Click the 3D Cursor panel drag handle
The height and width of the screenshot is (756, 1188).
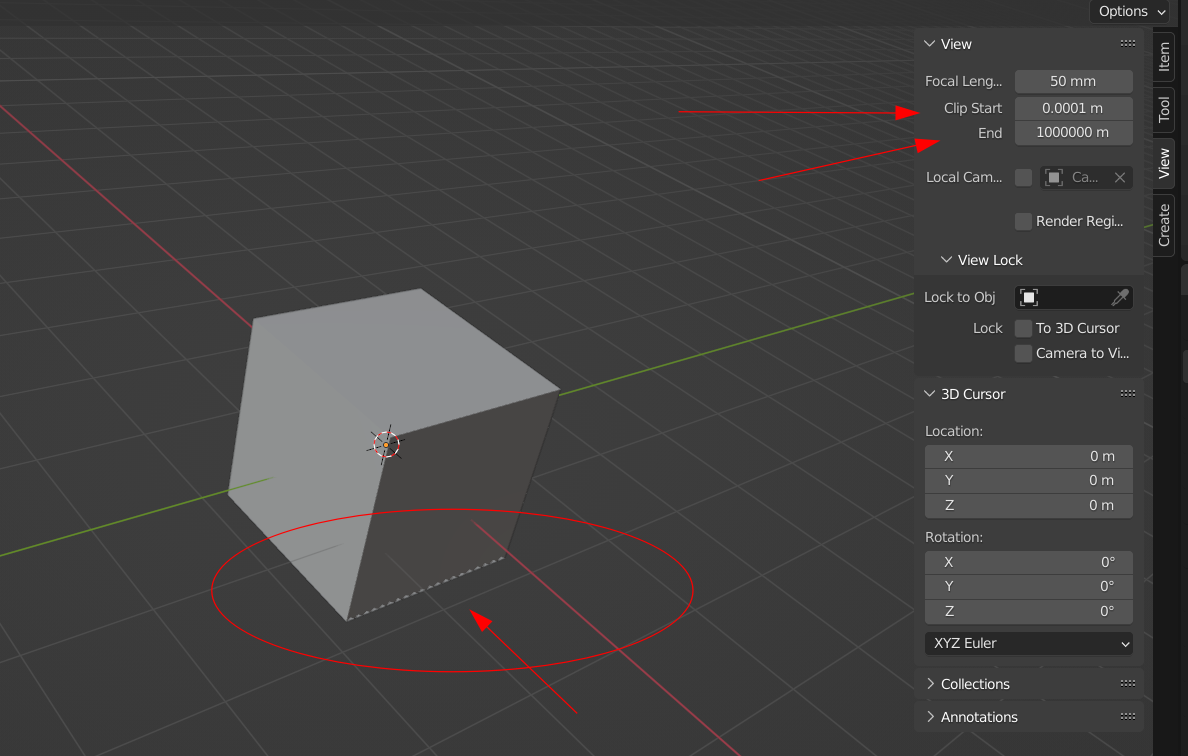pos(1127,394)
